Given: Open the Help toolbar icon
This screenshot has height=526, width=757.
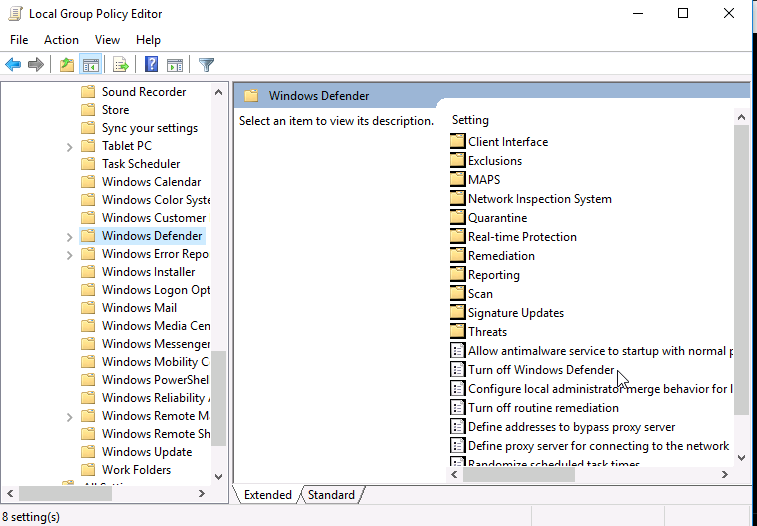Looking at the screenshot, I should click(151, 64).
